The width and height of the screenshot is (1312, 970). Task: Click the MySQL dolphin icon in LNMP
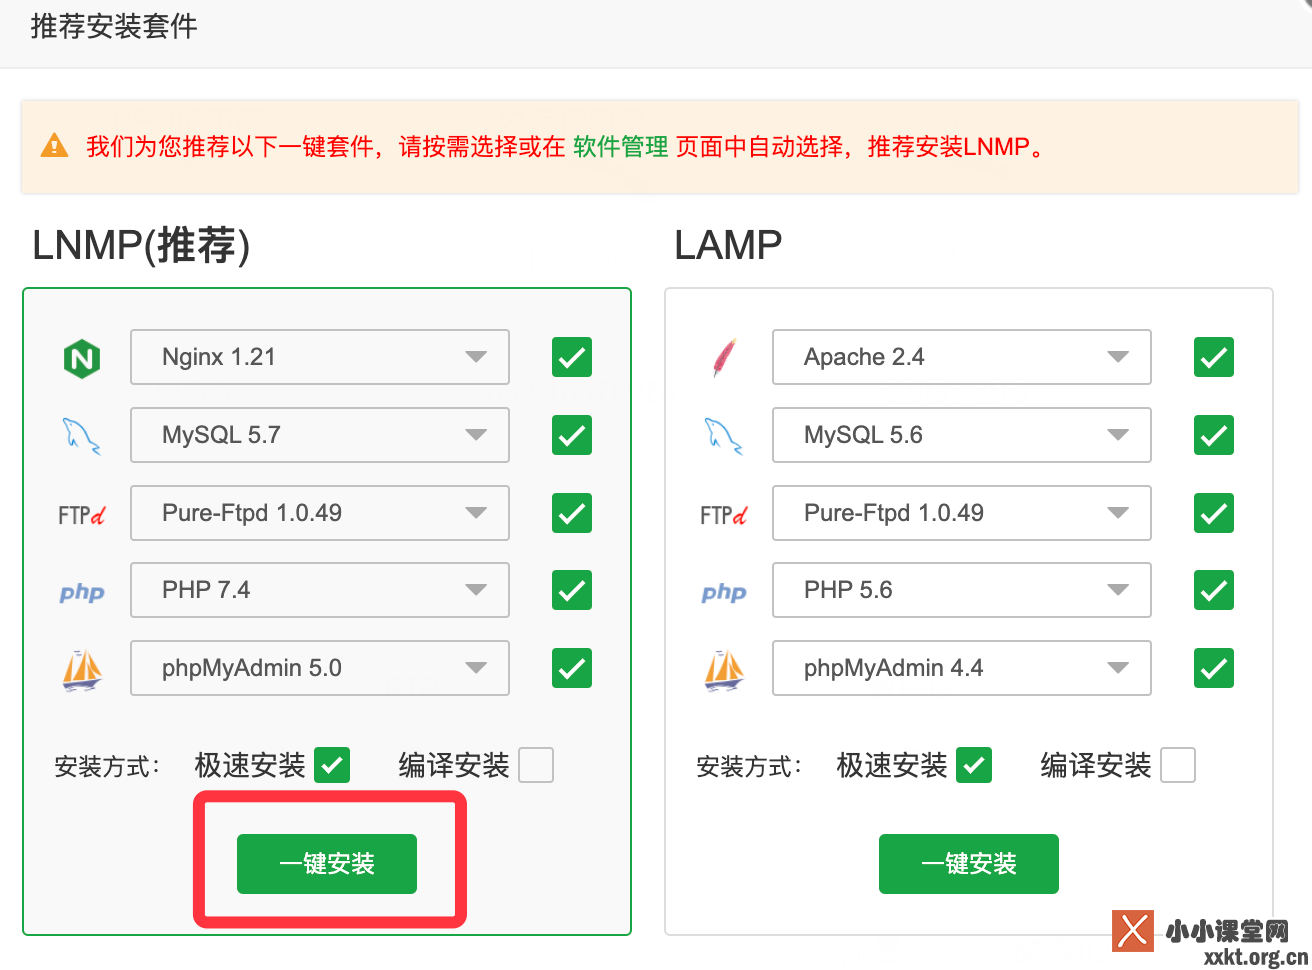82,436
